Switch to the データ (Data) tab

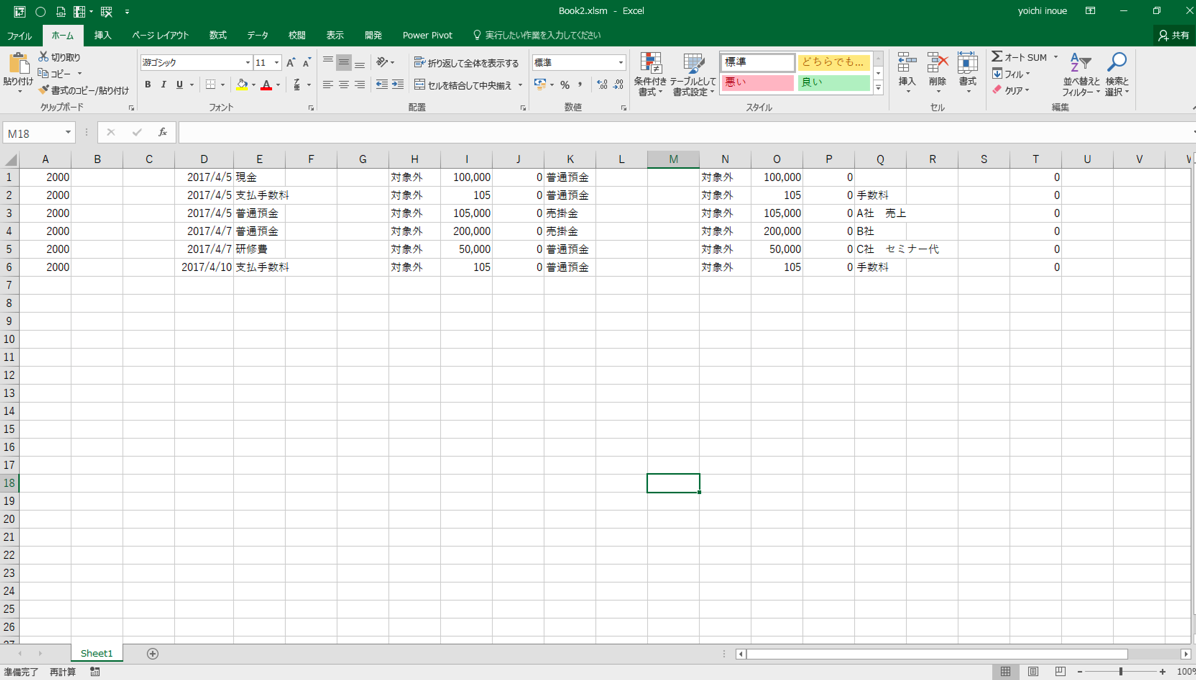258,35
